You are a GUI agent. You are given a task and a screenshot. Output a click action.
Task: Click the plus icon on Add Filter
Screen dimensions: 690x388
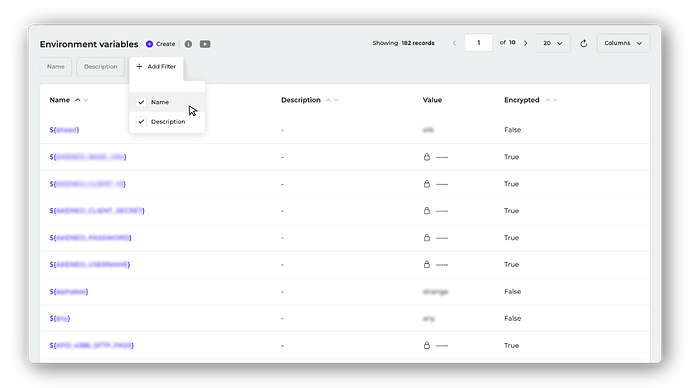click(x=139, y=66)
